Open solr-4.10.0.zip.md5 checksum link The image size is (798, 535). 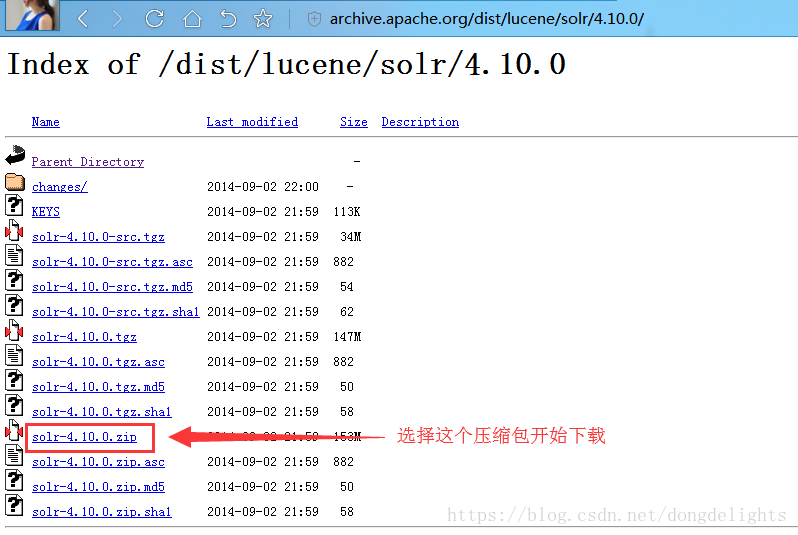pos(98,487)
